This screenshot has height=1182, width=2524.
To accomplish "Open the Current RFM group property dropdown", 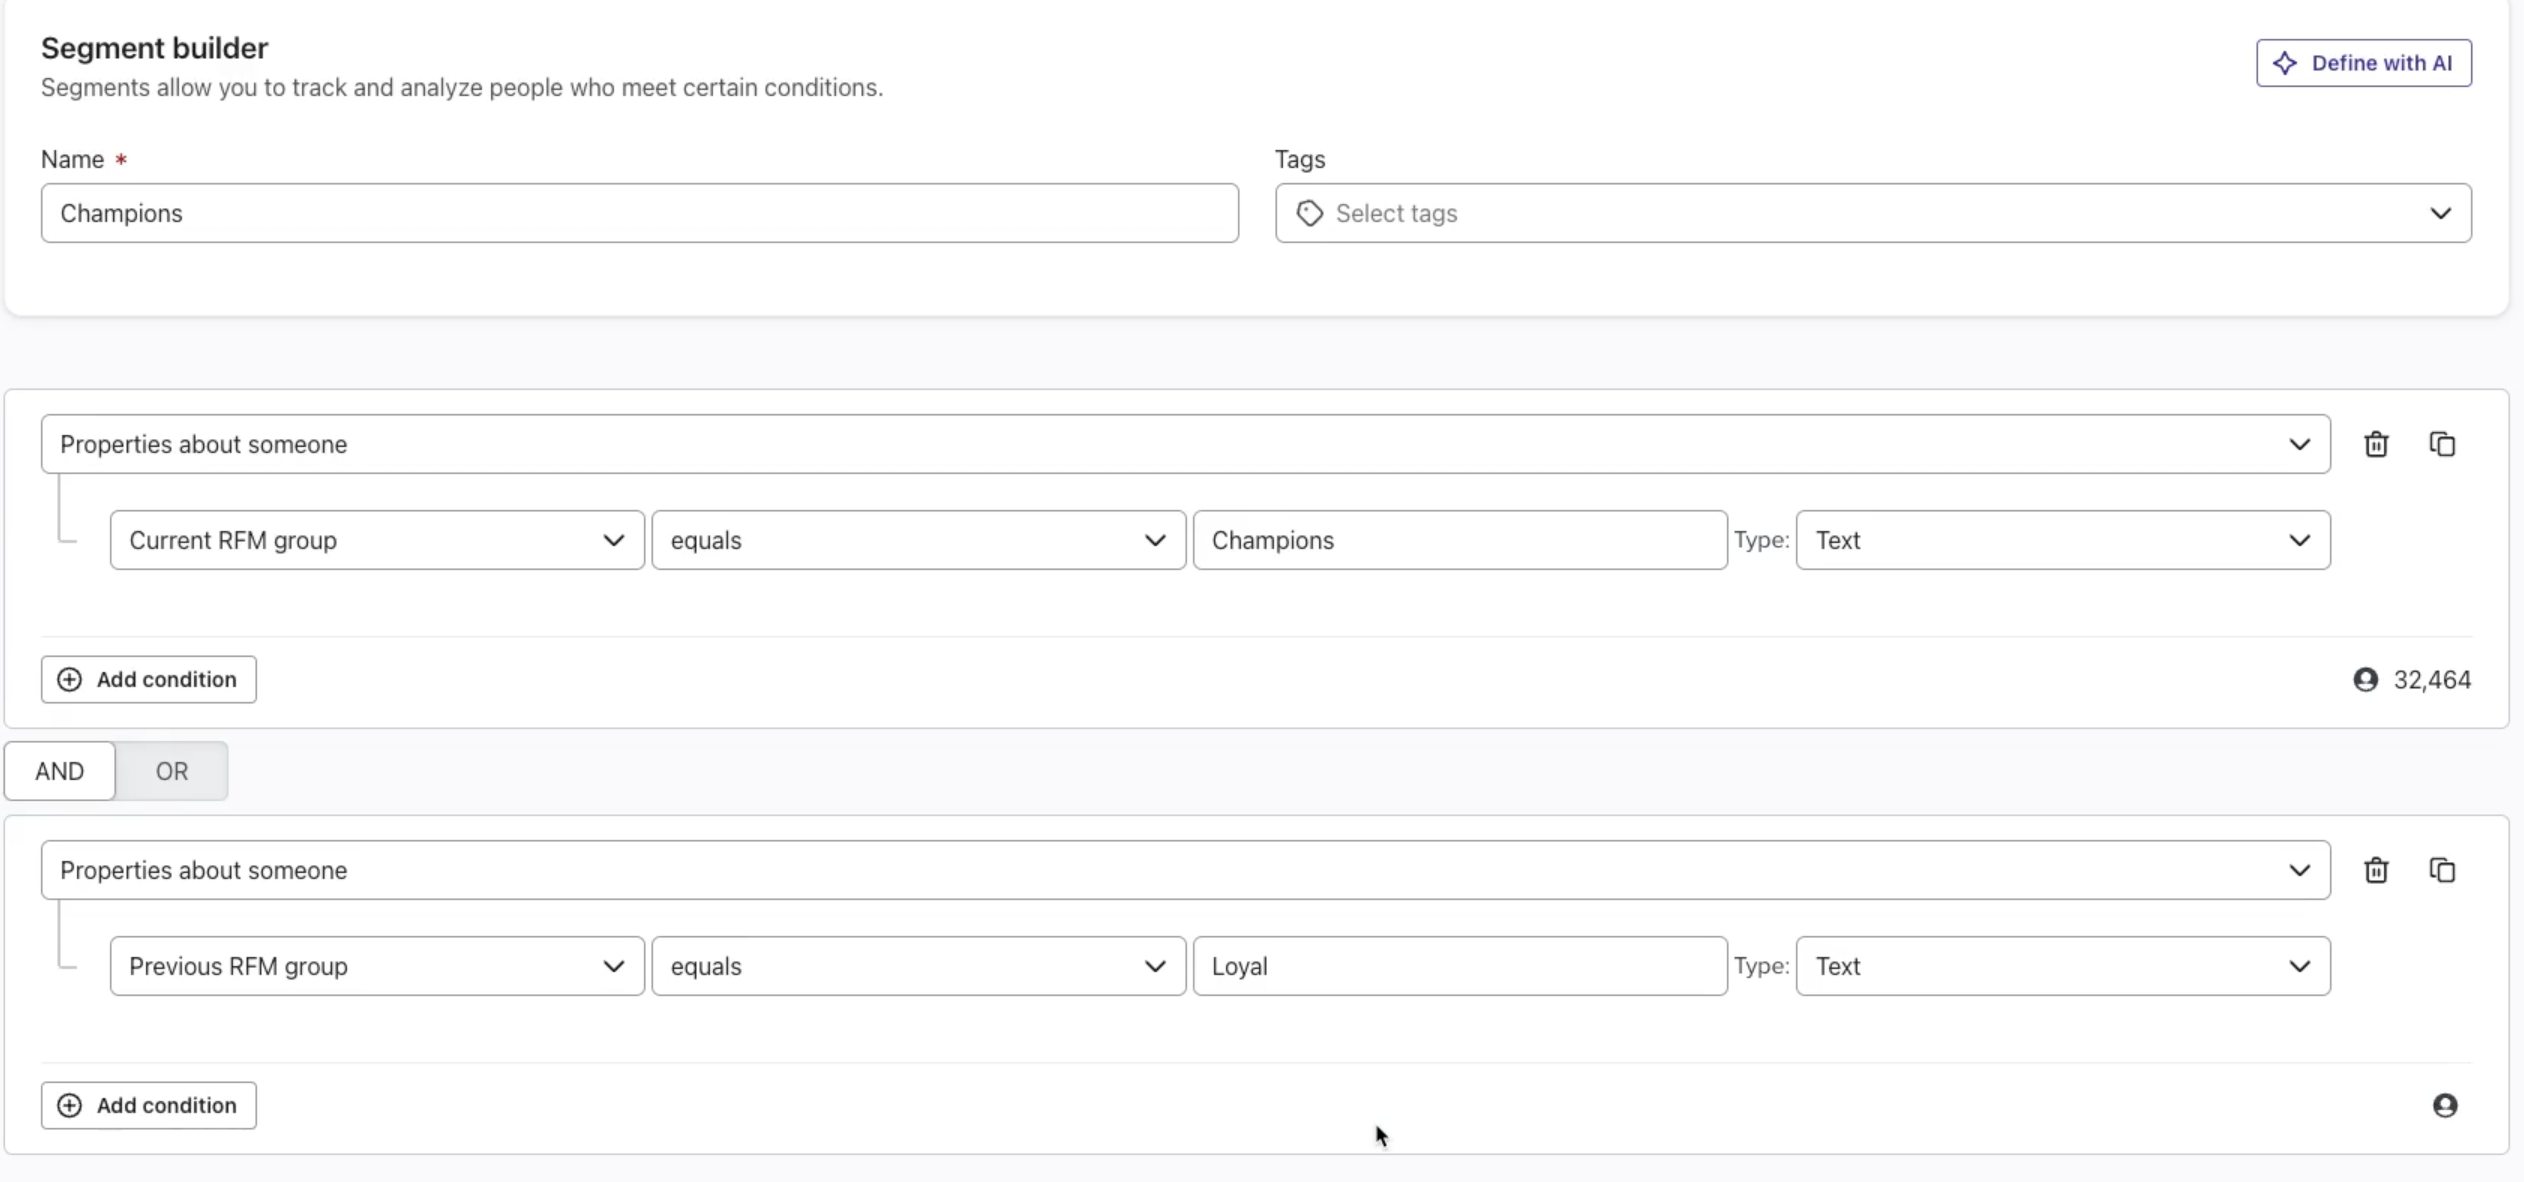I will click(376, 540).
